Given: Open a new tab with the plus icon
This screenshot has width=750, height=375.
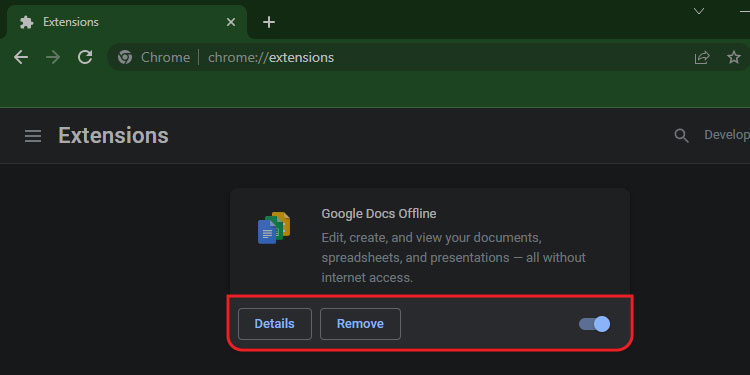Looking at the screenshot, I should (269, 22).
